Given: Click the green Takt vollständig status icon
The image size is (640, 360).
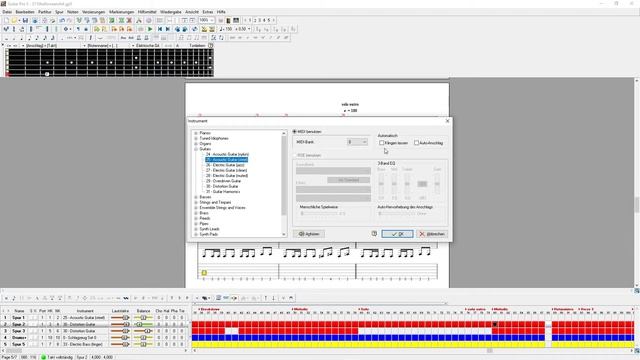Looking at the screenshot, I should [x=44, y=357].
